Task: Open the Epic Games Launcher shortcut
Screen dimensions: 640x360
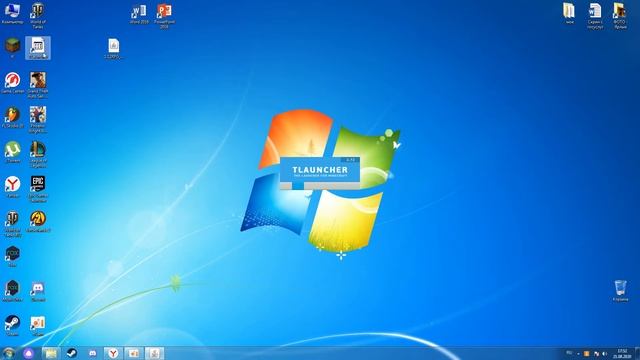Action: (x=38, y=189)
